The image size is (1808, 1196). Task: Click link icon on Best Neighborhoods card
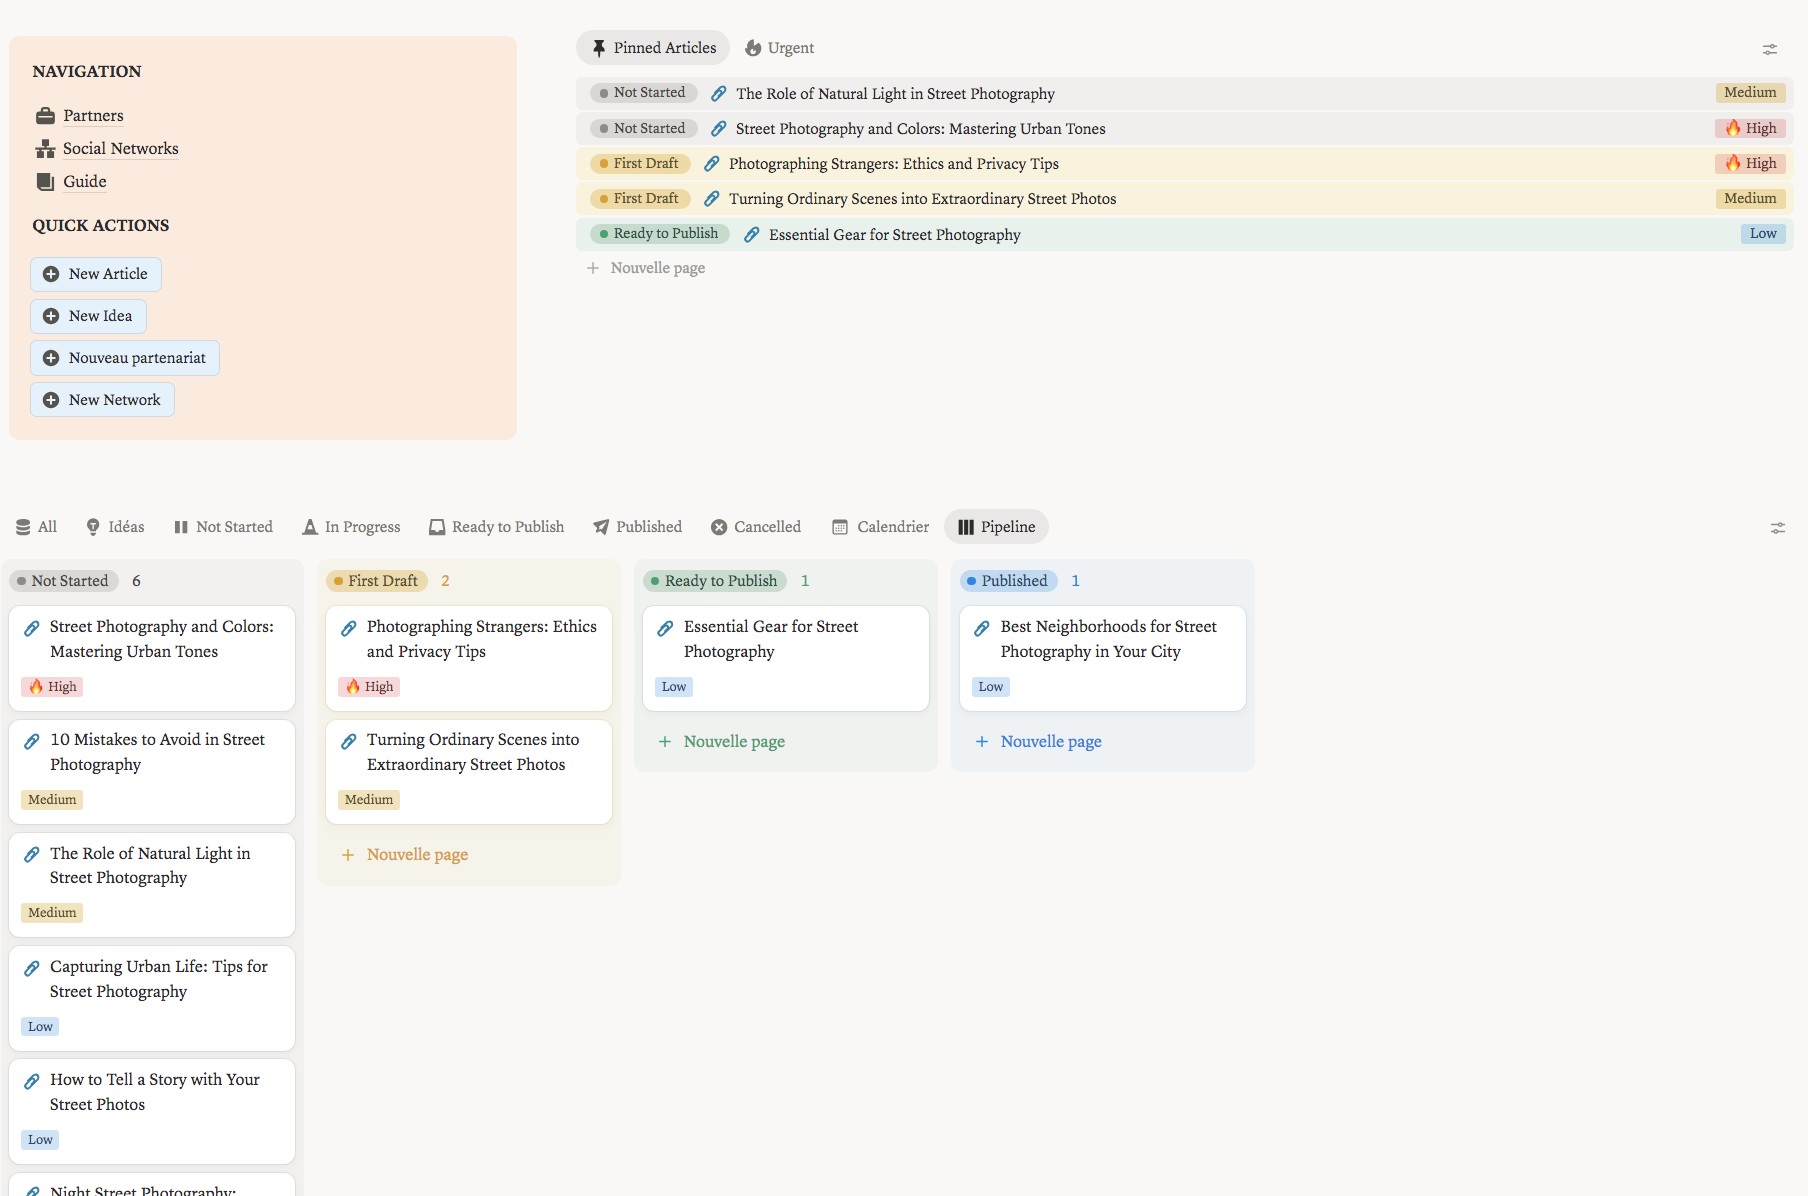[x=982, y=628]
